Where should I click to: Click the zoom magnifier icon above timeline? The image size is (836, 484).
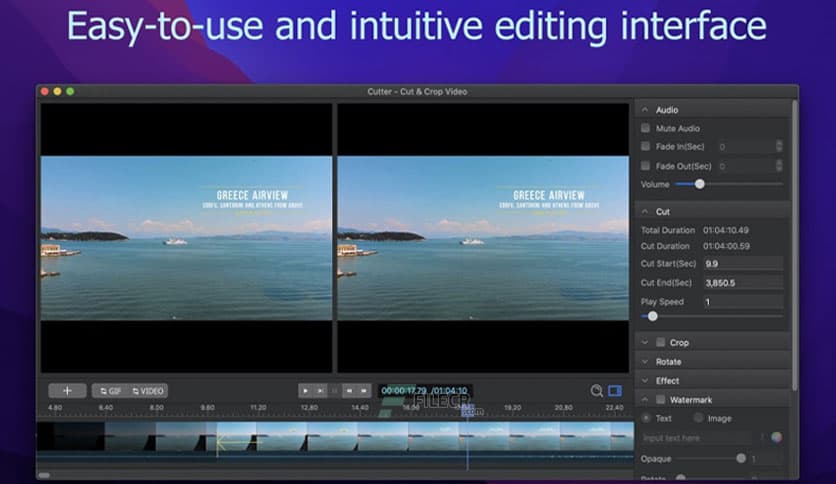point(597,391)
